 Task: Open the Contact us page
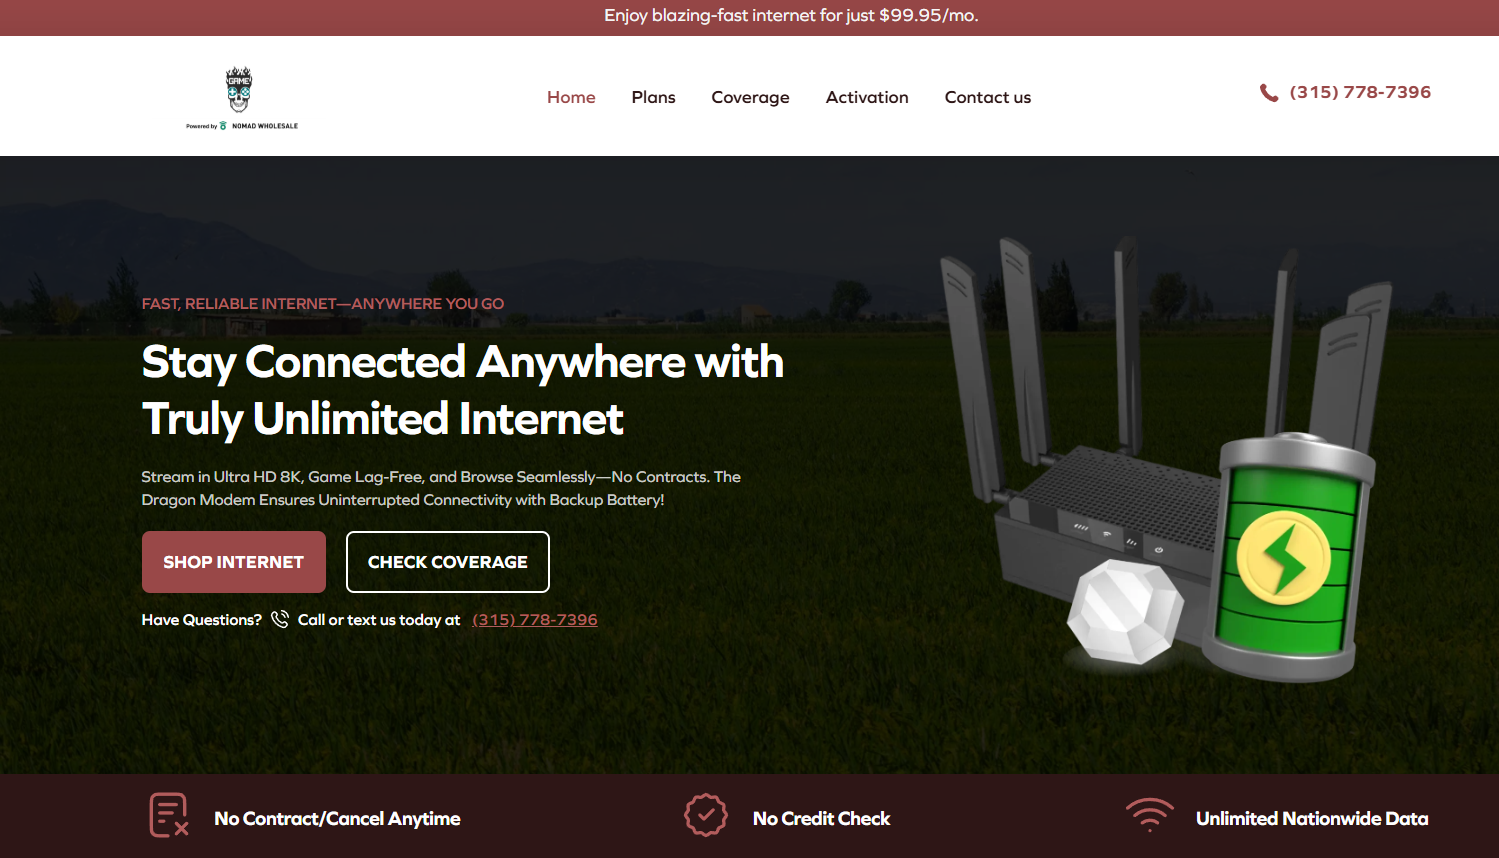(987, 97)
